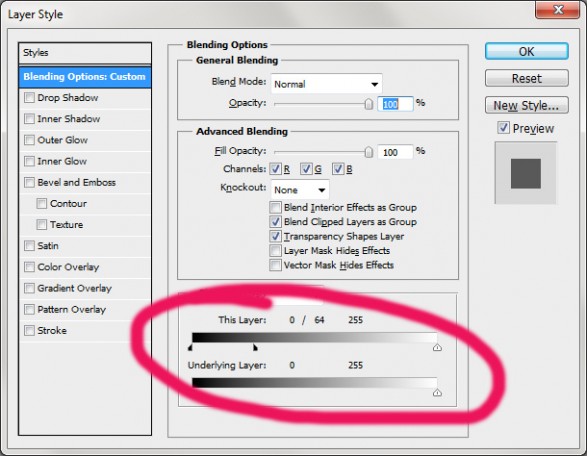
Task: Click the layer style preview thumbnail
Action: 526,173
